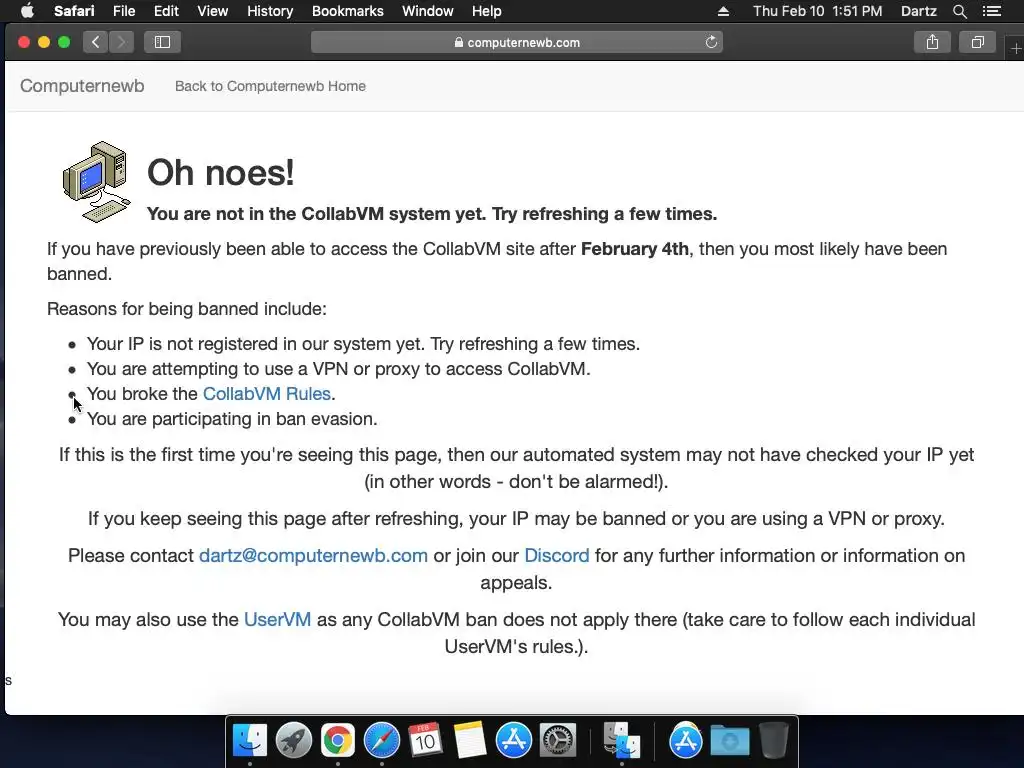Image resolution: width=1024 pixels, height=768 pixels.
Task: Click the retro computer image
Action: 96,182
